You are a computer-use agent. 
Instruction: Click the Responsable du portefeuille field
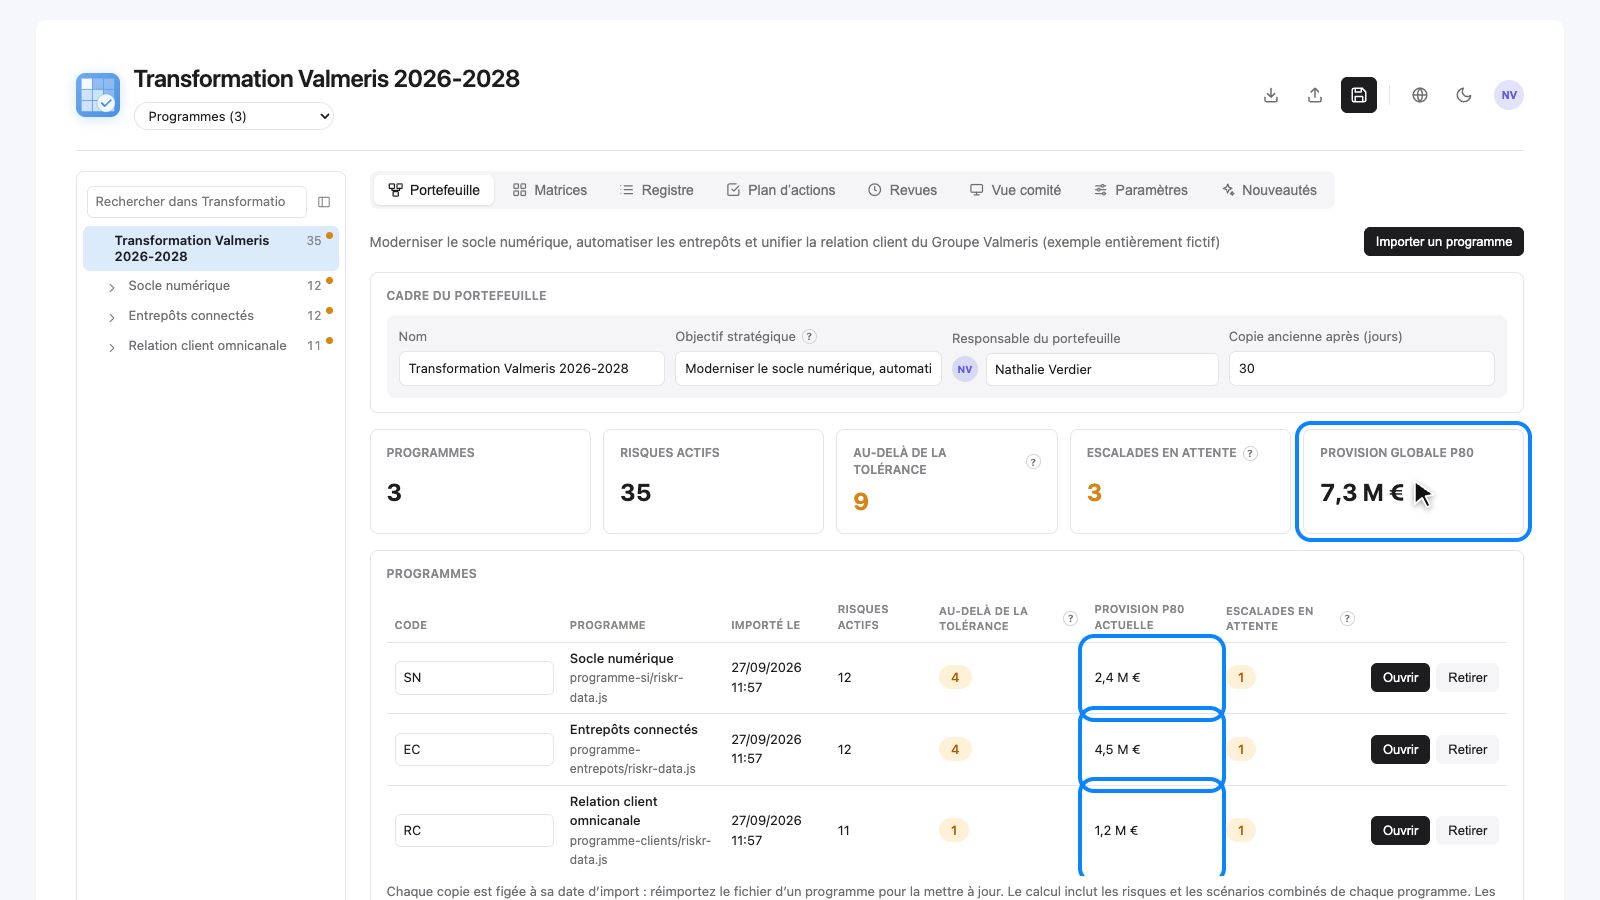point(1102,369)
